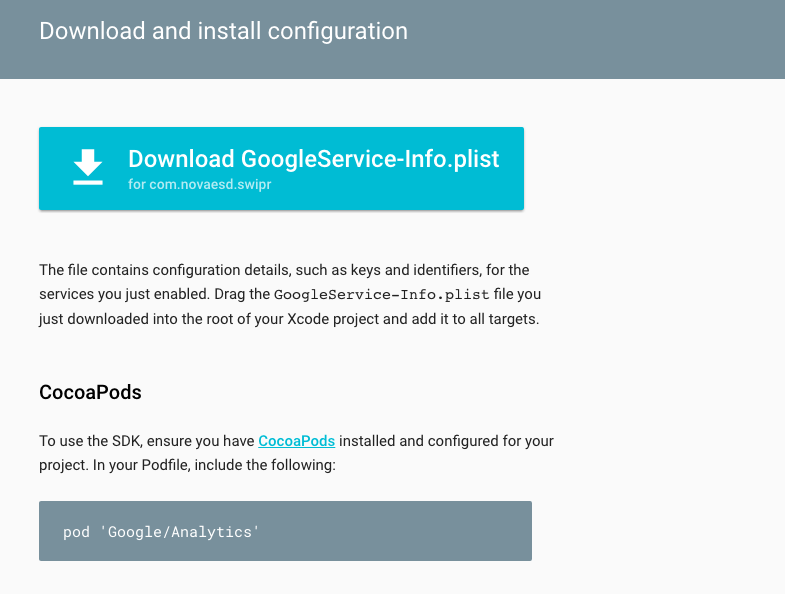Download GoogleService-Info.plist button label
Screen dimensions: 785x594
[313, 158]
